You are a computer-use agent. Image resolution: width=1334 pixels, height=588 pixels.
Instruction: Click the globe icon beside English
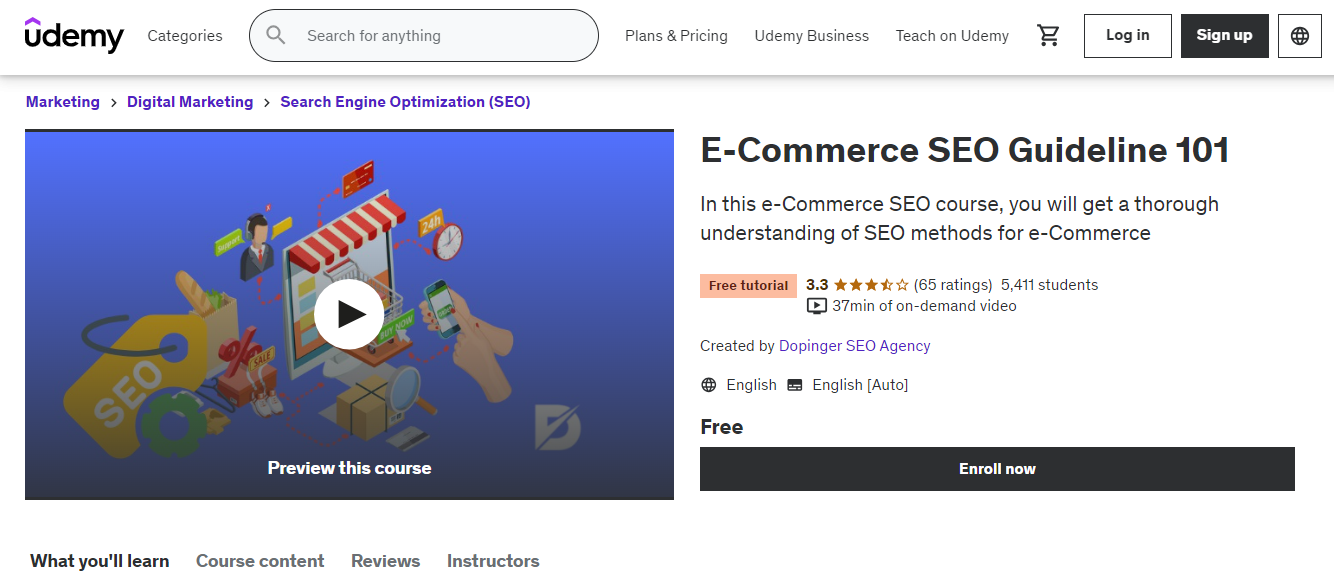pos(709,385)
